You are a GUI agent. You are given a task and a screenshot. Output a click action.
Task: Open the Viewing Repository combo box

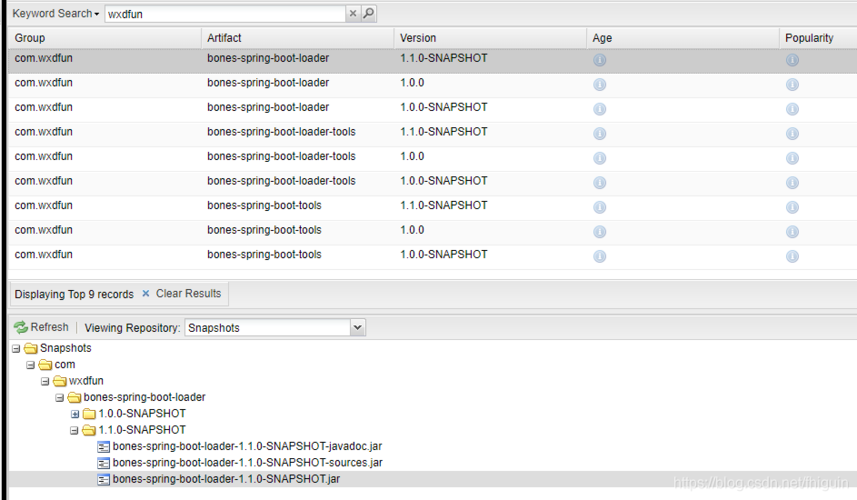coord(358,328)
